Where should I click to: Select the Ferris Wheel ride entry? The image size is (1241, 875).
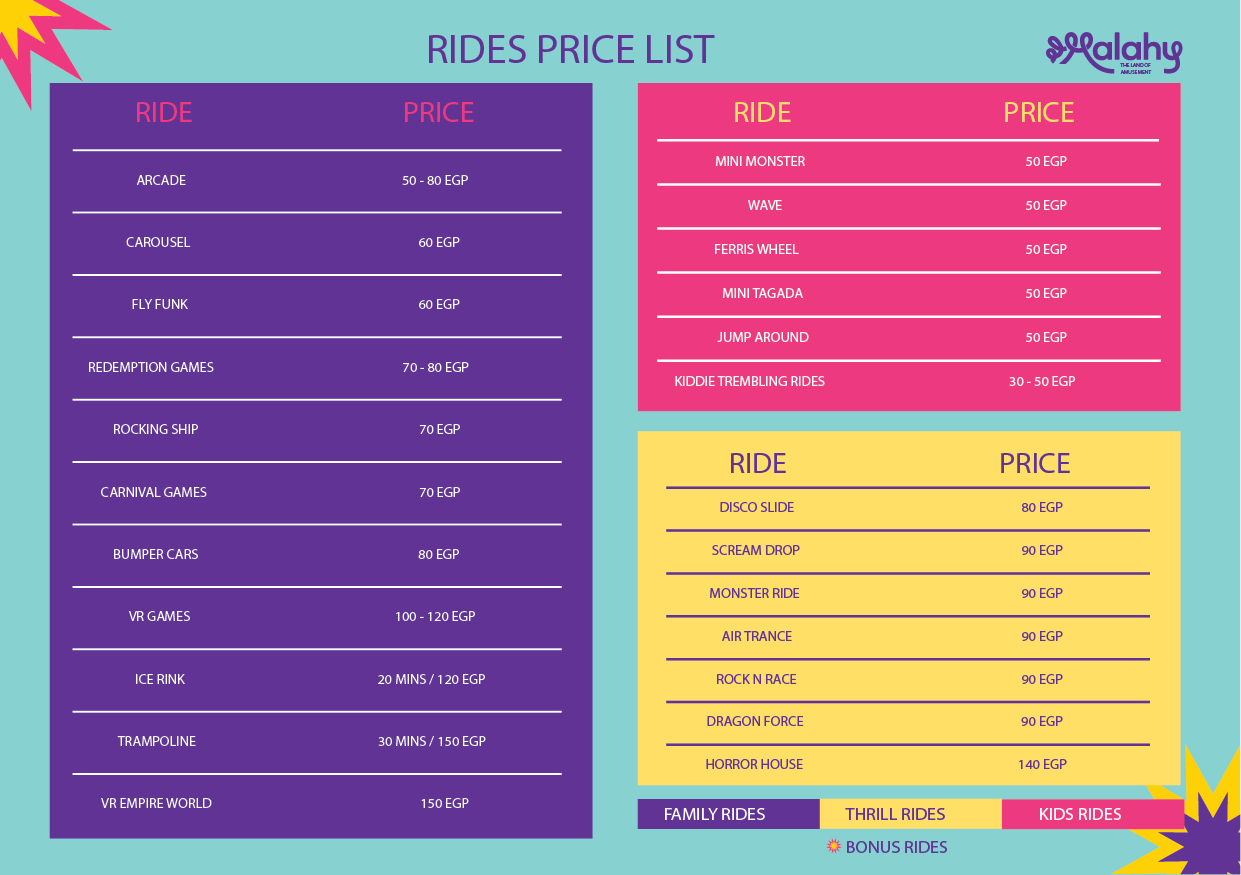[x=756, y=249]
